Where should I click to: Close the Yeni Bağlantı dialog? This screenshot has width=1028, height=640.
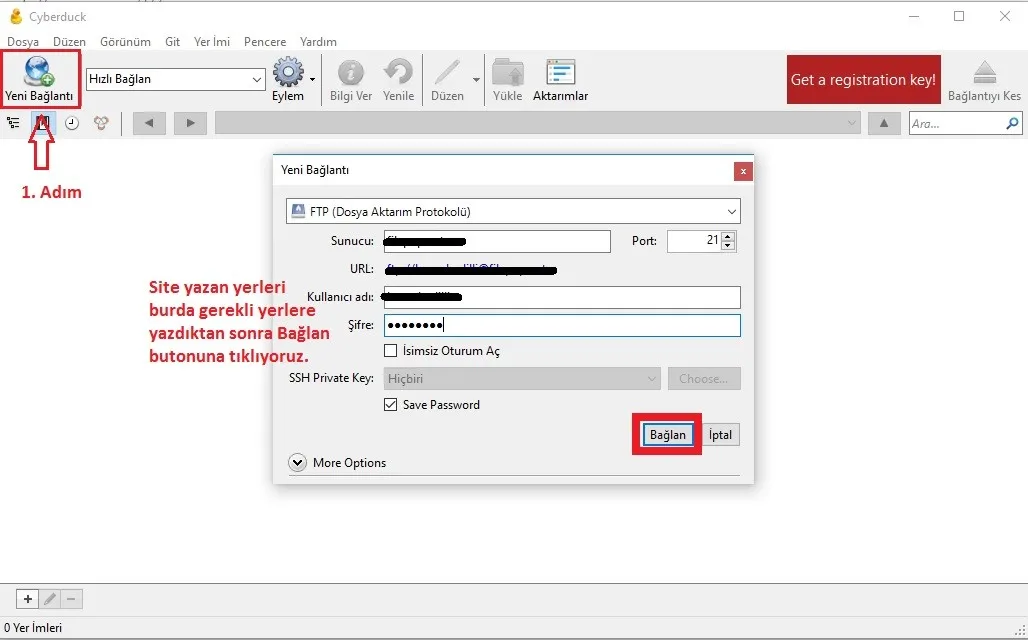click(x=743, y=172)
